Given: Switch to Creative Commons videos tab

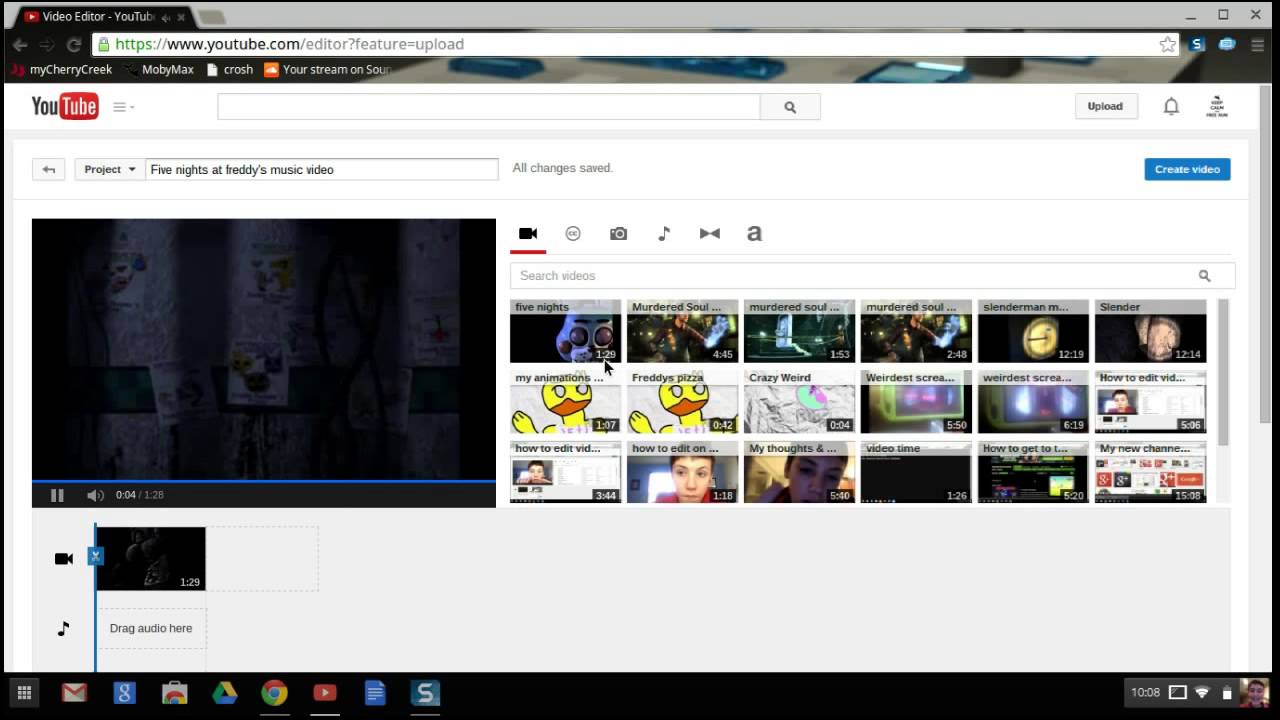Looking at the screenshot, I should click(x=573, y=234).
